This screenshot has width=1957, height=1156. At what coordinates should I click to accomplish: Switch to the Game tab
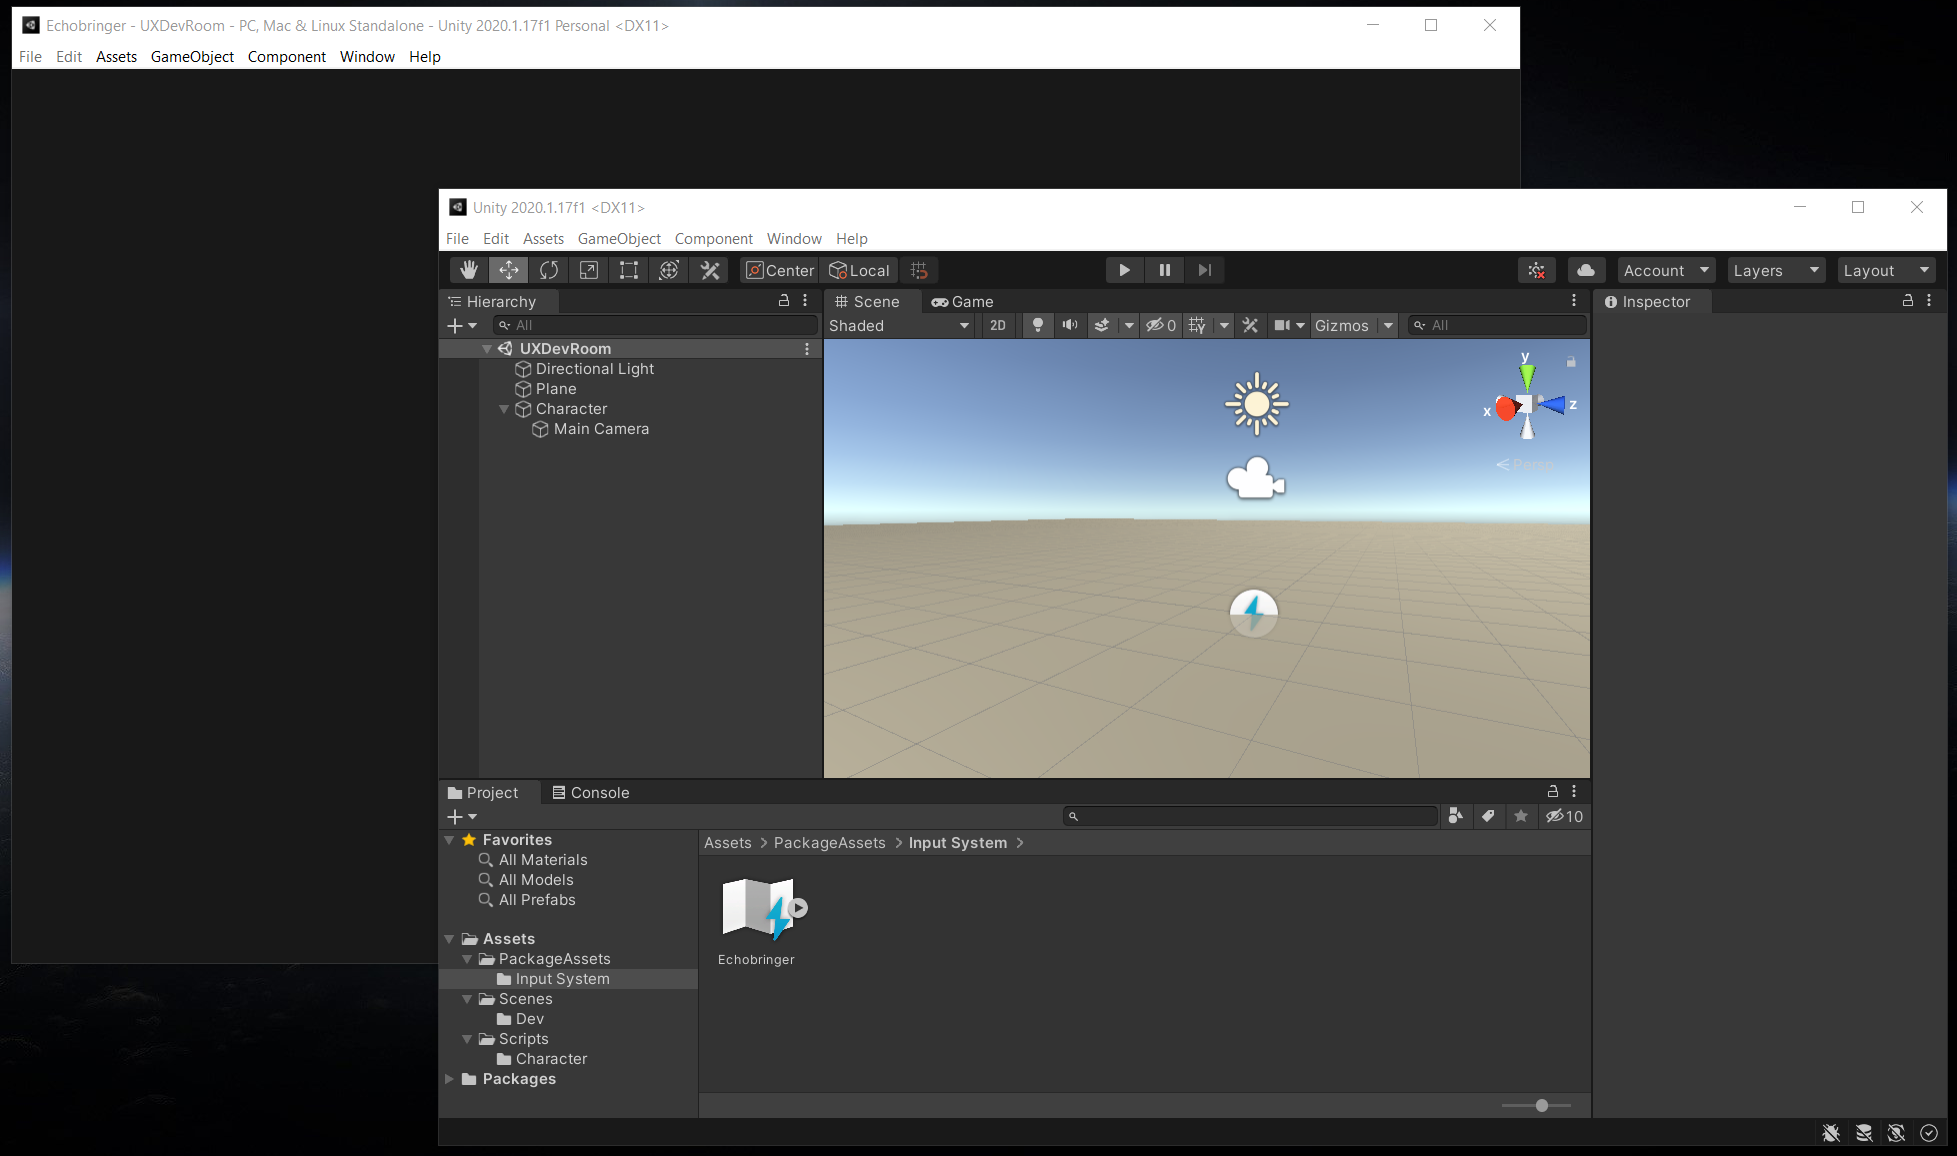[962, 301]
